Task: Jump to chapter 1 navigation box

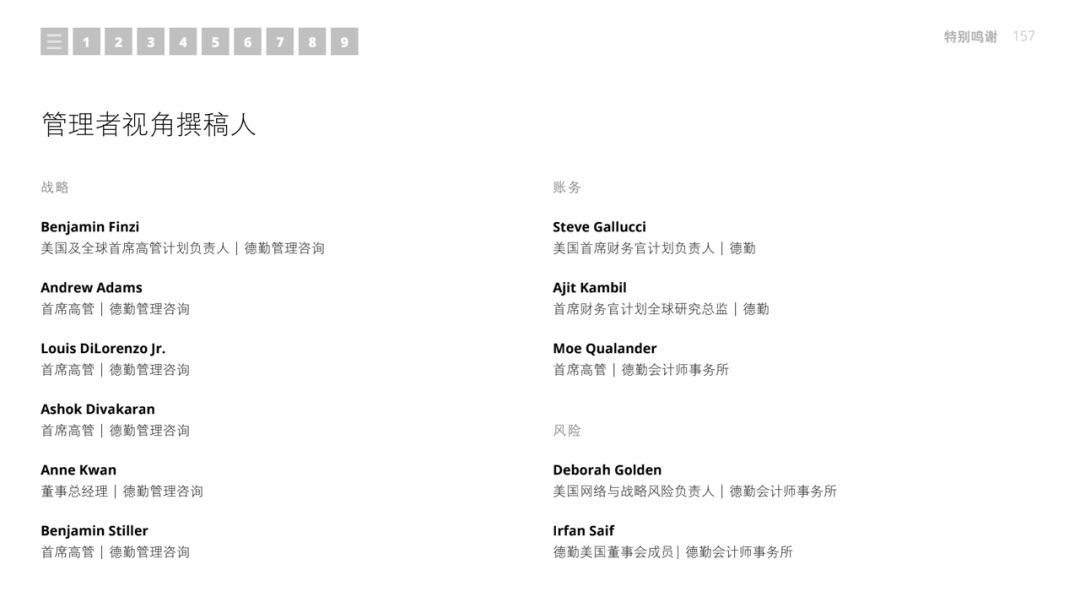Action: point(86,41)
